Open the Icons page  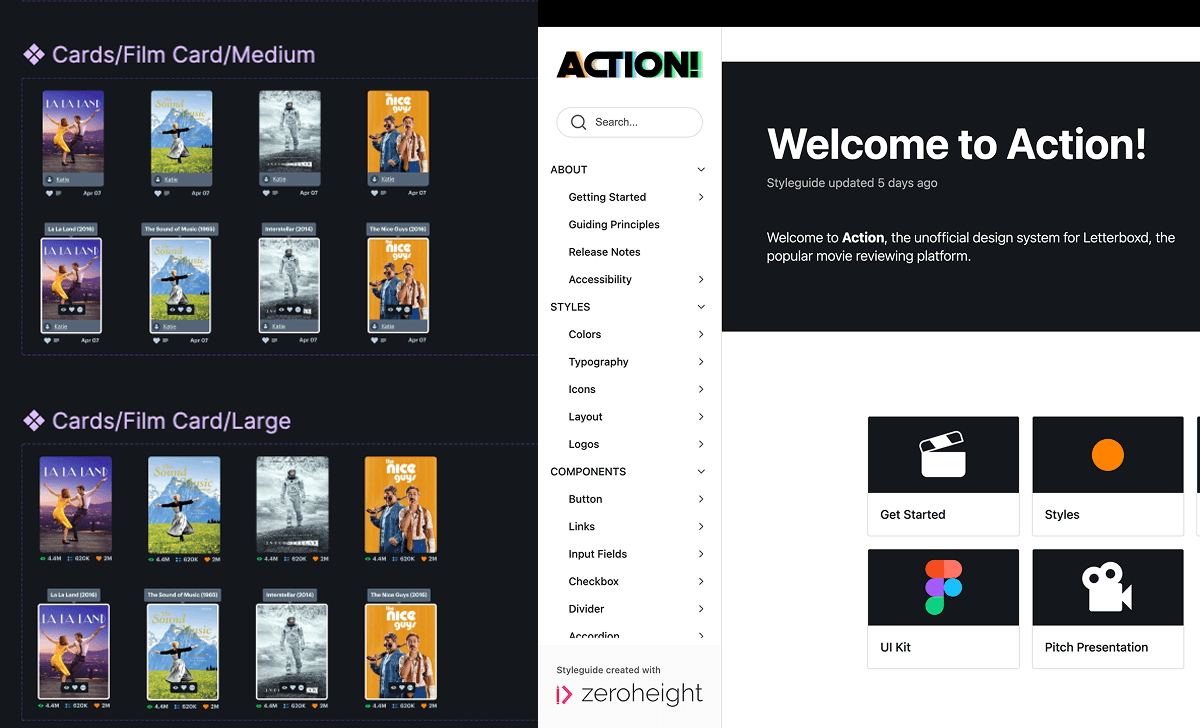[x=582, y=389]
